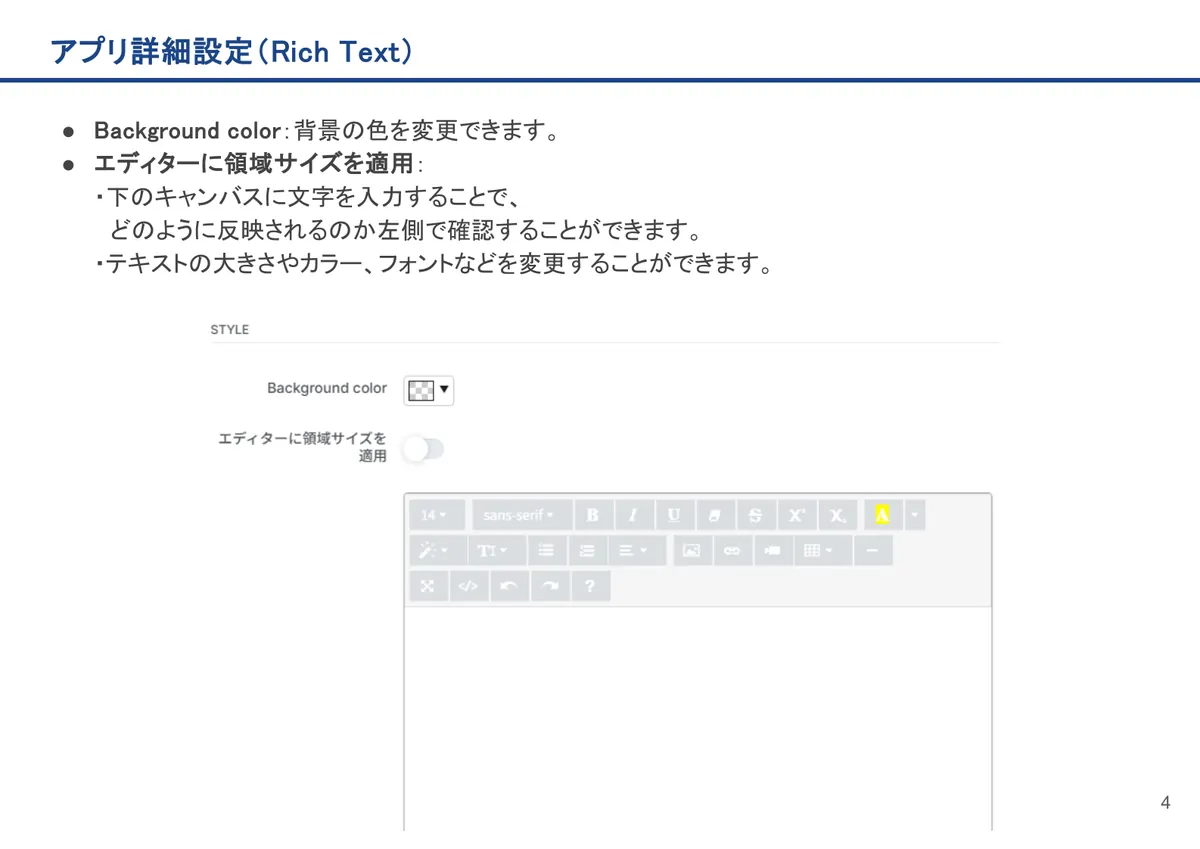
Task: Toggle bold formatting in the editor
Action: pyautogui.click(x=593, y=515)
